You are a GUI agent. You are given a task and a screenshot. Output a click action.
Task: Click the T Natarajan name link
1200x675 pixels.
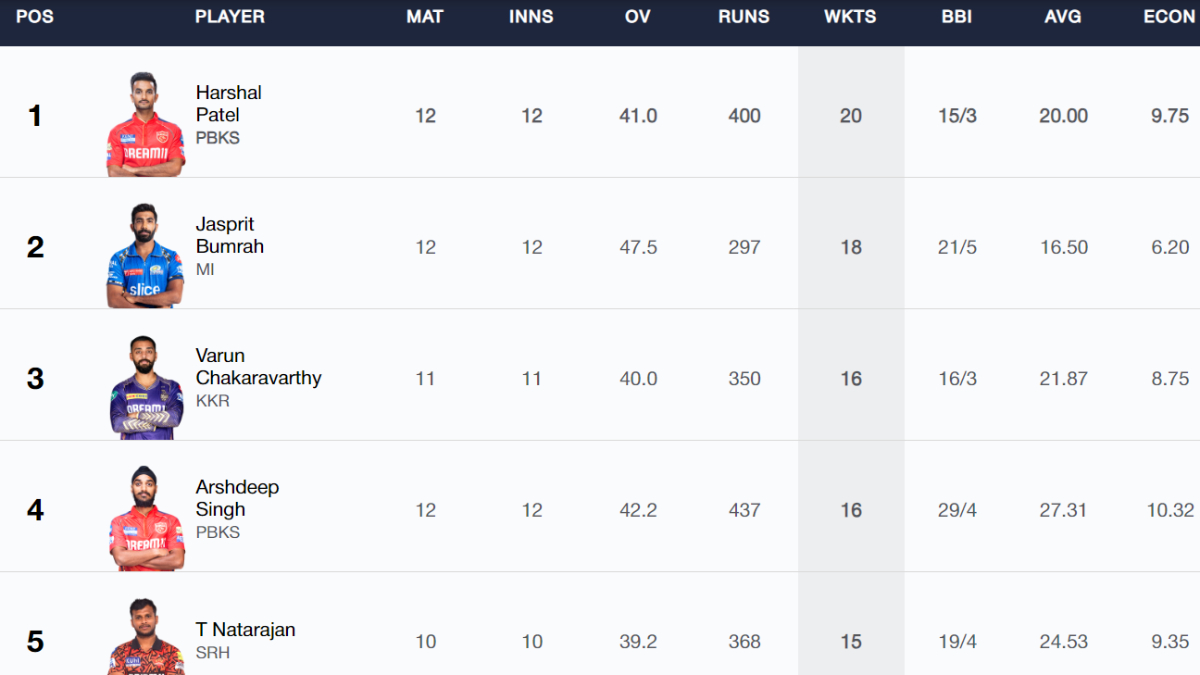tap(245, 630)
